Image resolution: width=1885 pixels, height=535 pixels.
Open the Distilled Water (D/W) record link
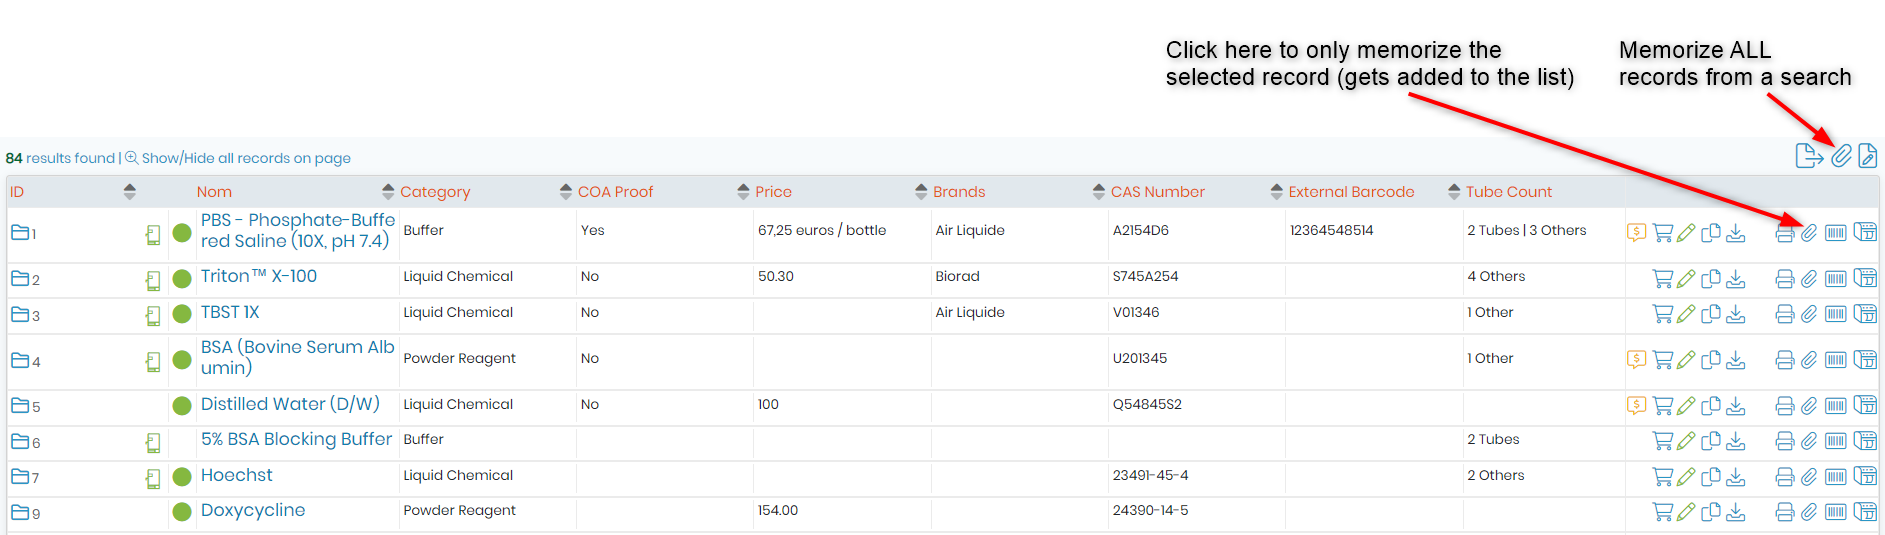290,404
